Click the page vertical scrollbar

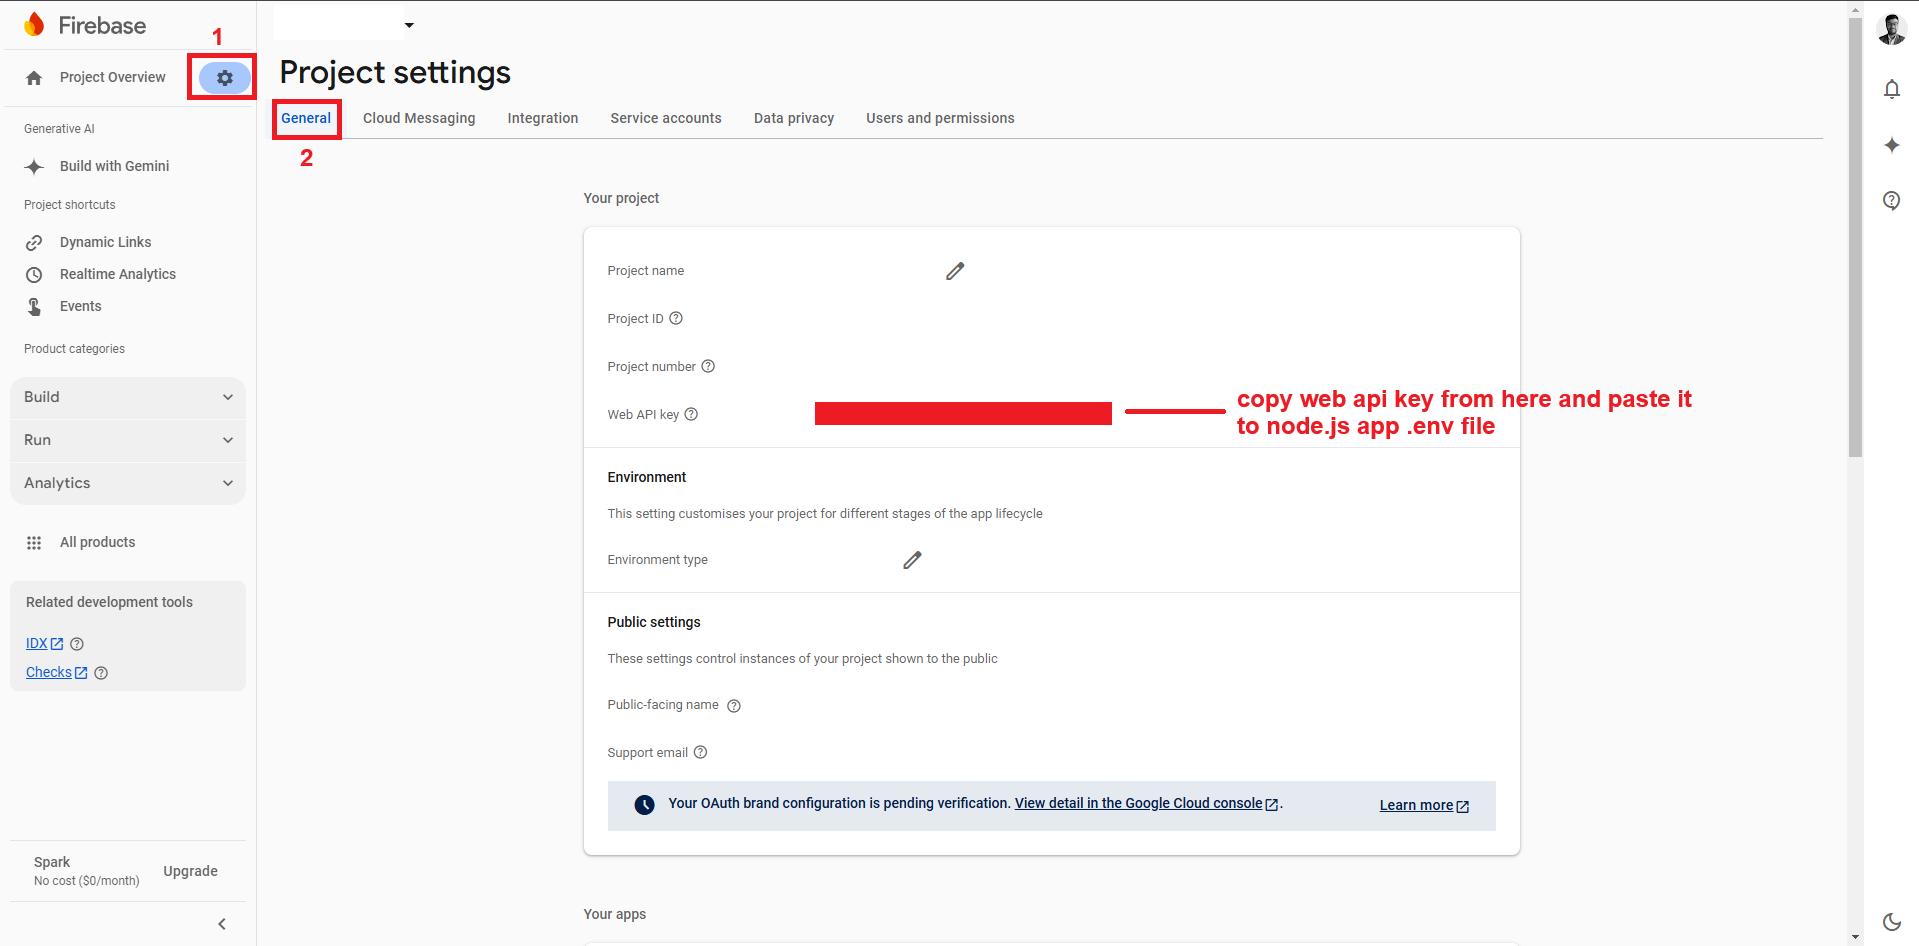point(1855,240)
